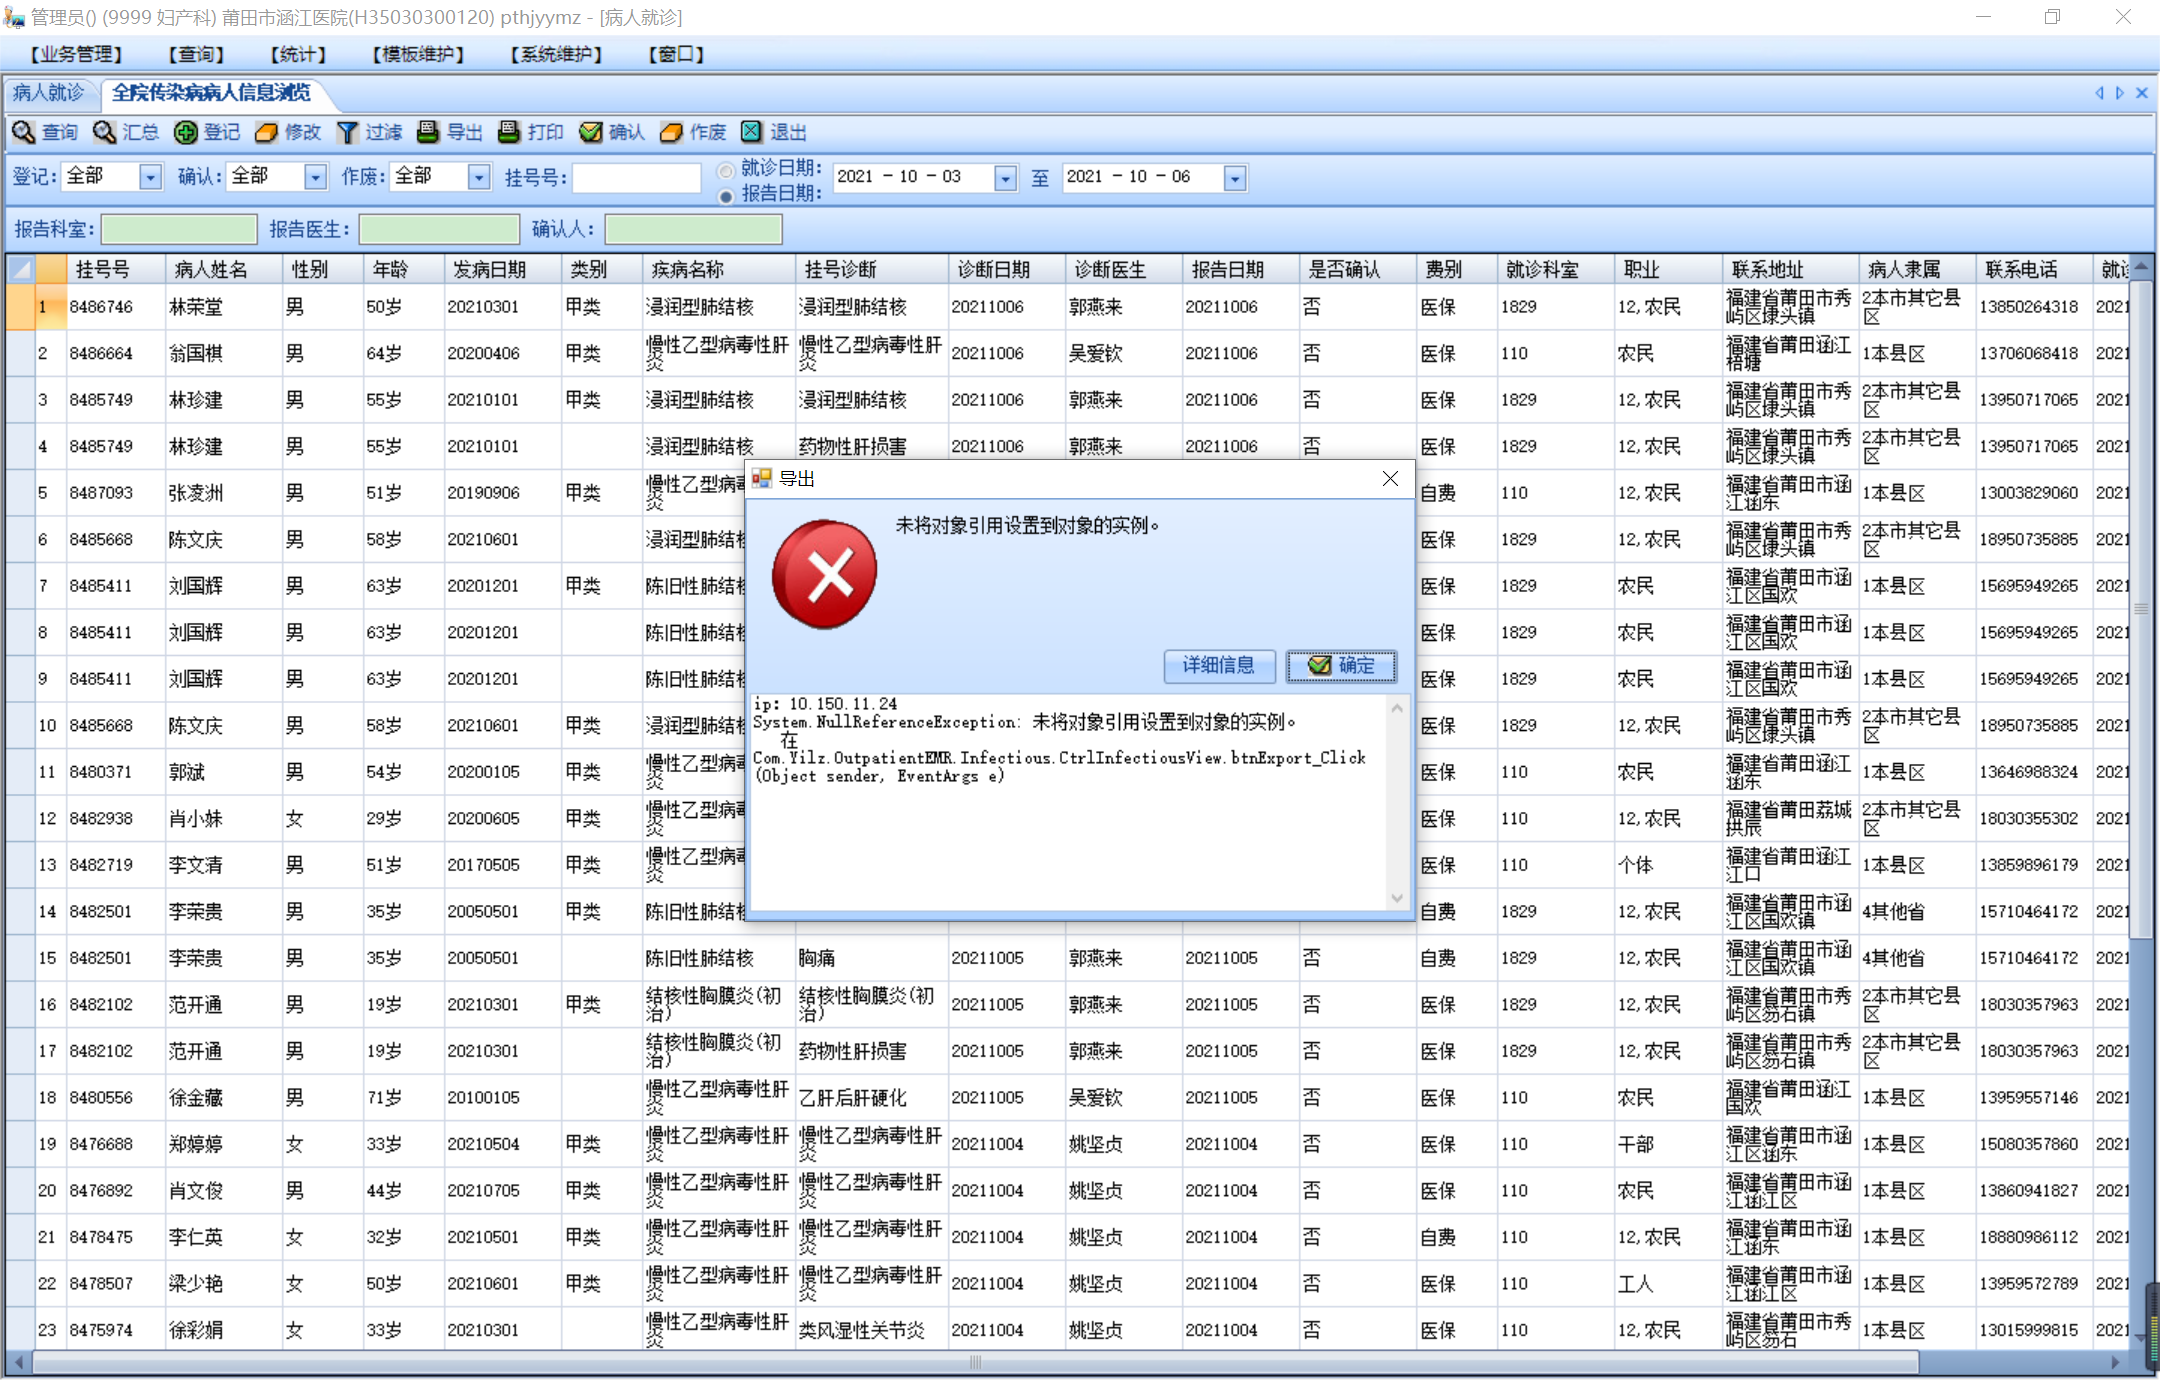Click the 汇总 summary toolbar icon
The width and height of the screenshot is (2160, 1380).
(x=104, y=132)
